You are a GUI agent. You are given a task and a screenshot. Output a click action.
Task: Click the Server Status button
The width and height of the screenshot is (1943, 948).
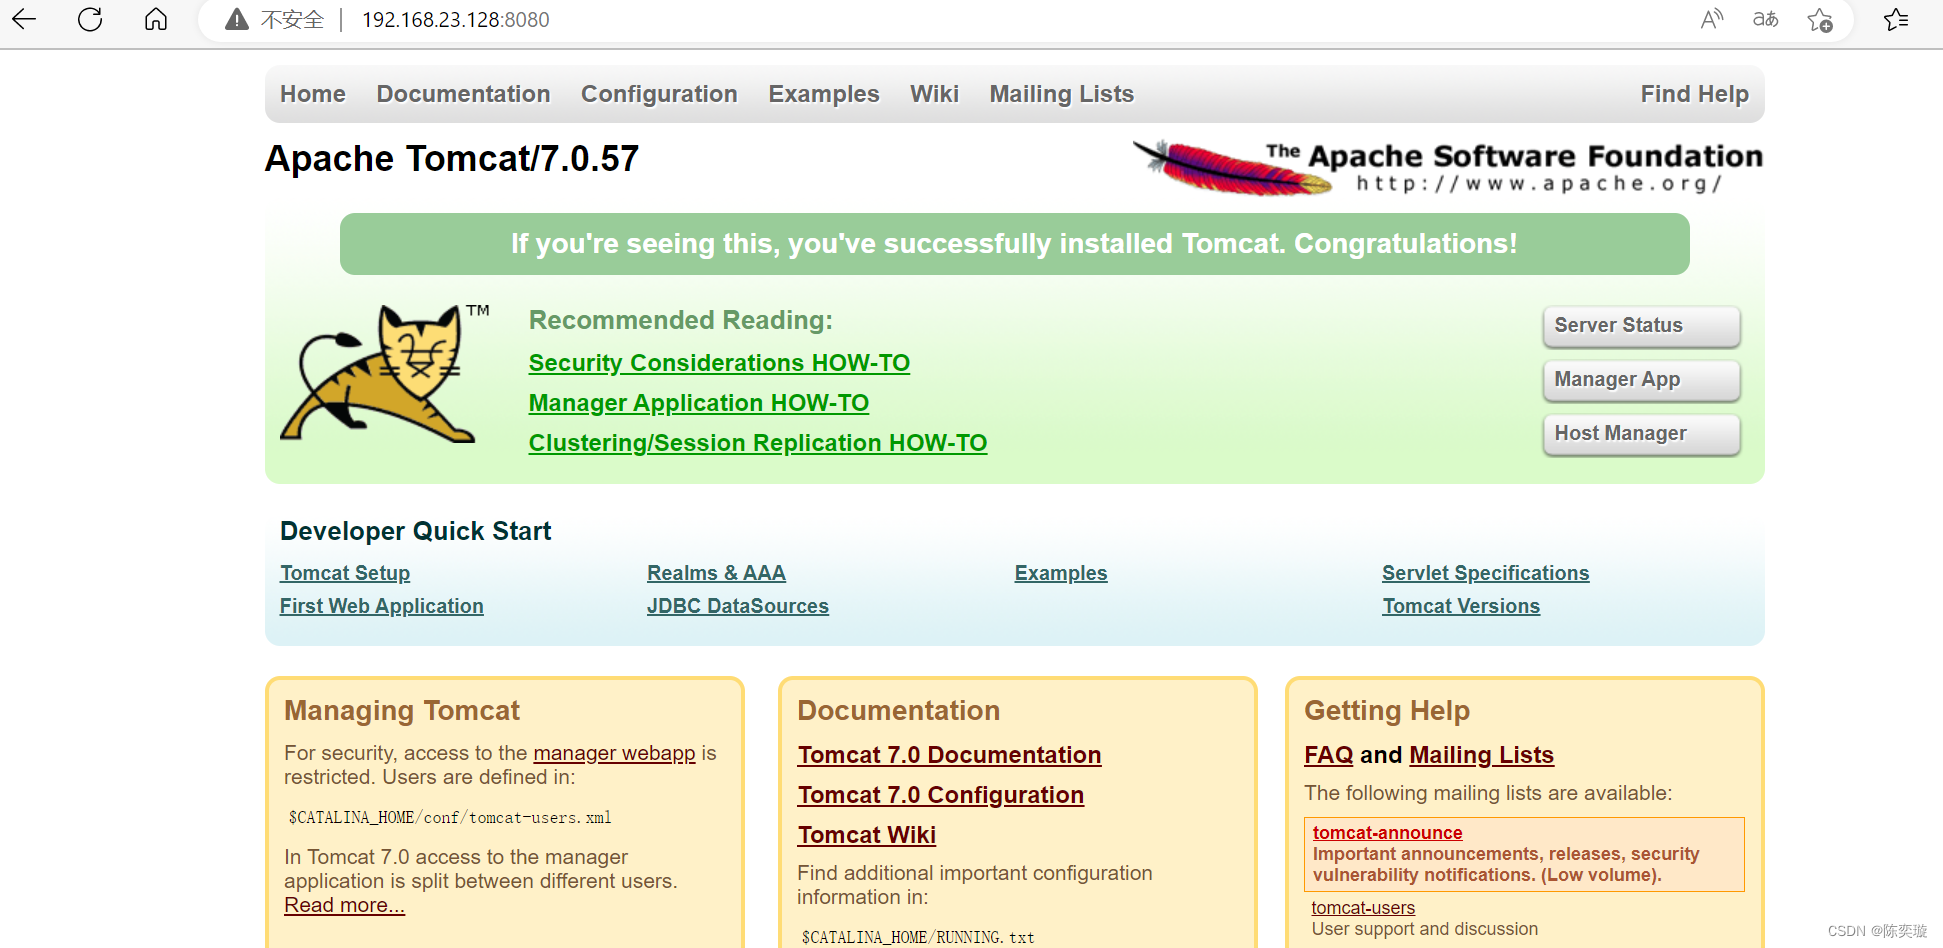1641,326
